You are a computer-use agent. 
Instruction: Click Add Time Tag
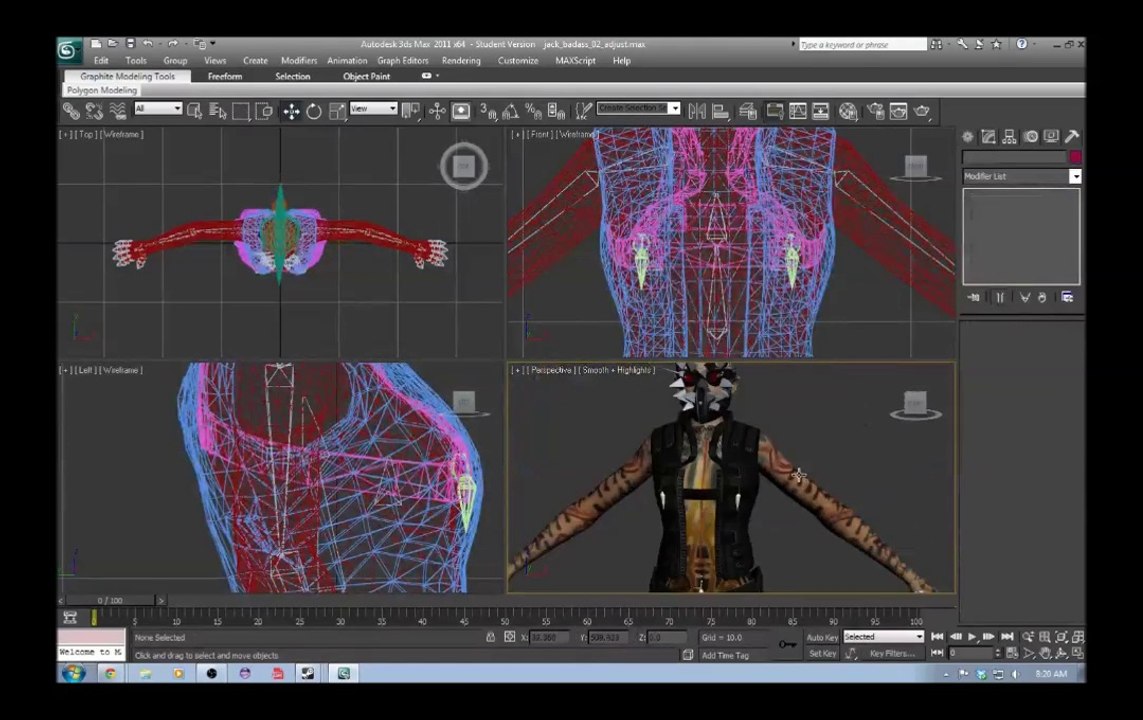coord(725,655)
